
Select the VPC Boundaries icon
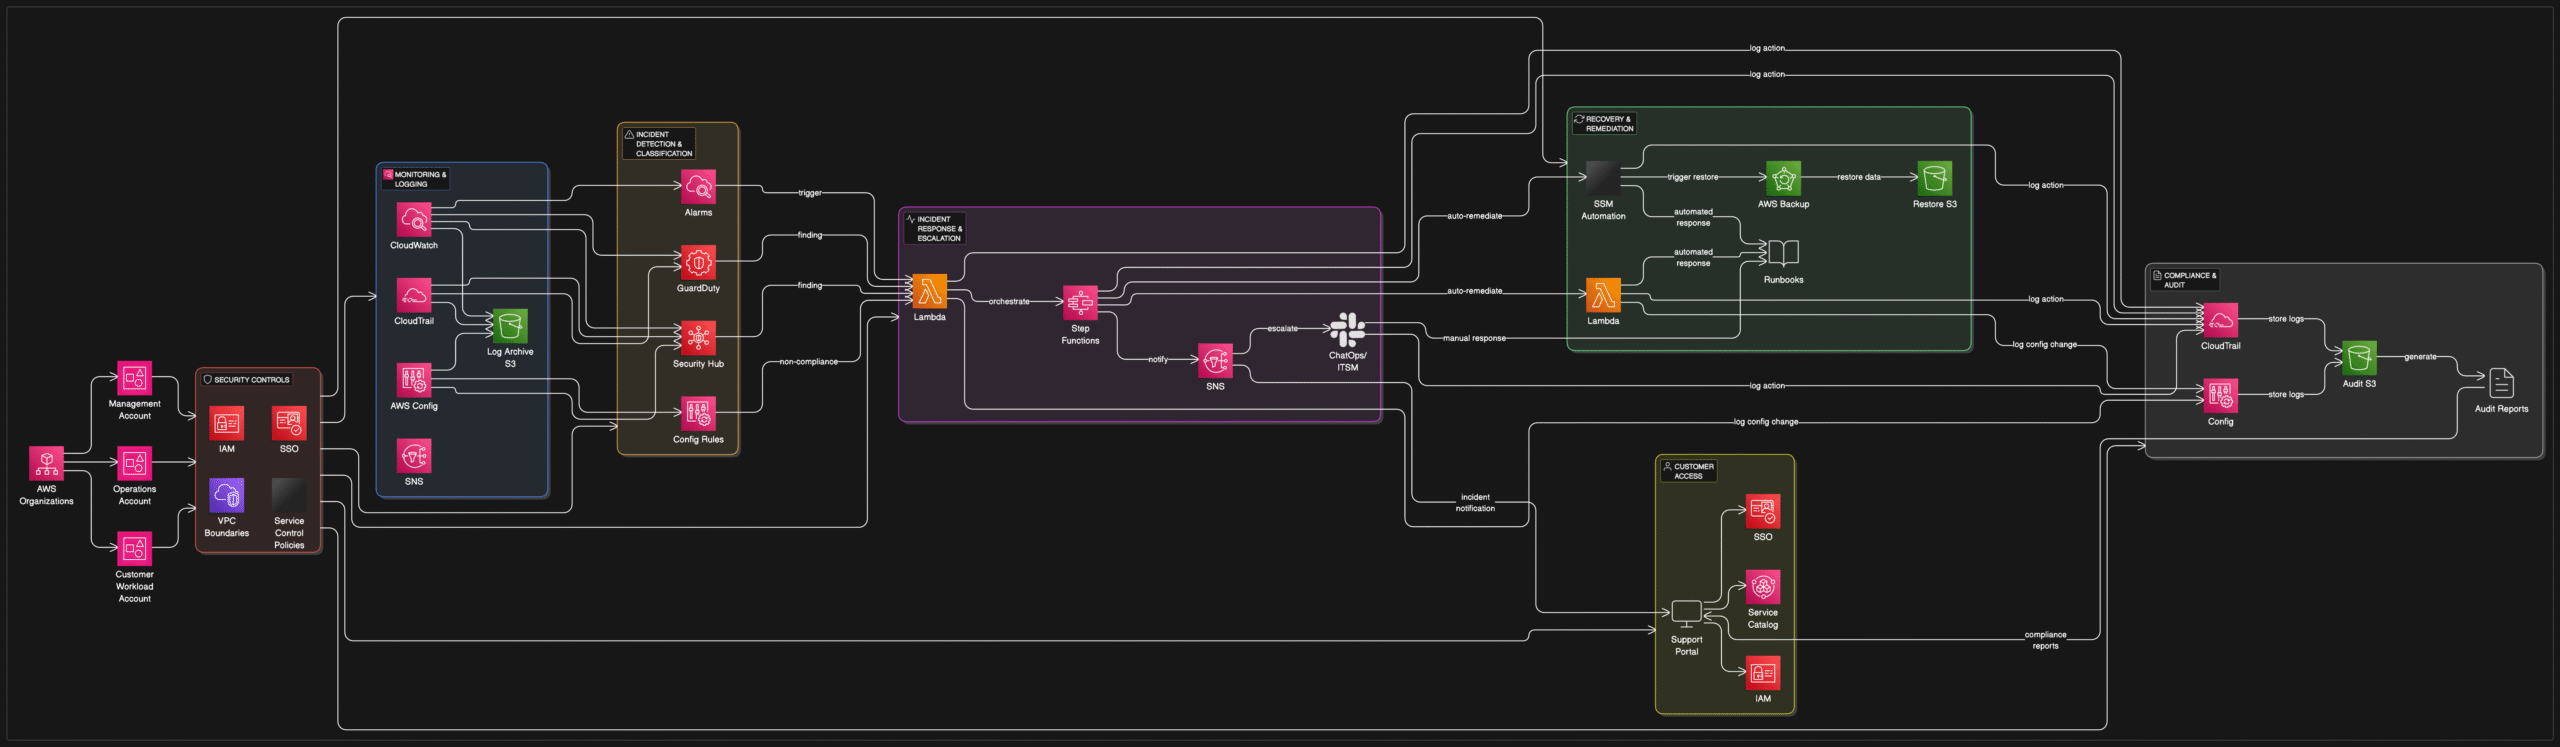227,494
